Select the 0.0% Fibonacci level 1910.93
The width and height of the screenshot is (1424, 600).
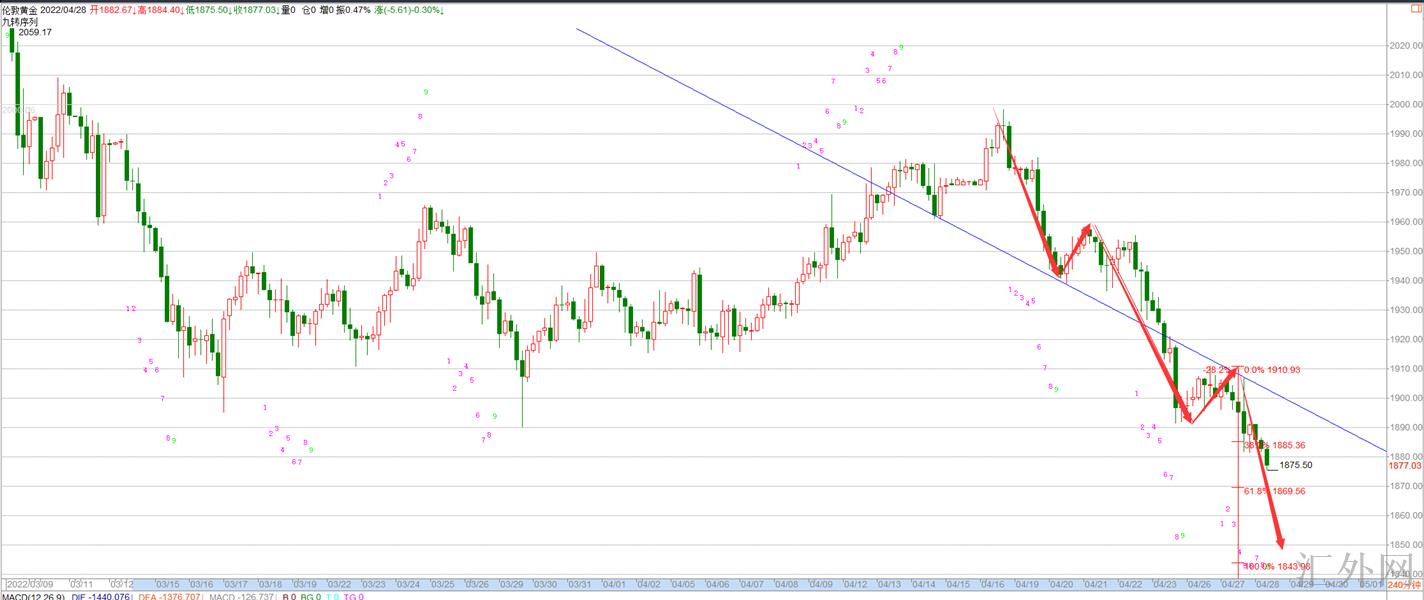coord(1284,370)
